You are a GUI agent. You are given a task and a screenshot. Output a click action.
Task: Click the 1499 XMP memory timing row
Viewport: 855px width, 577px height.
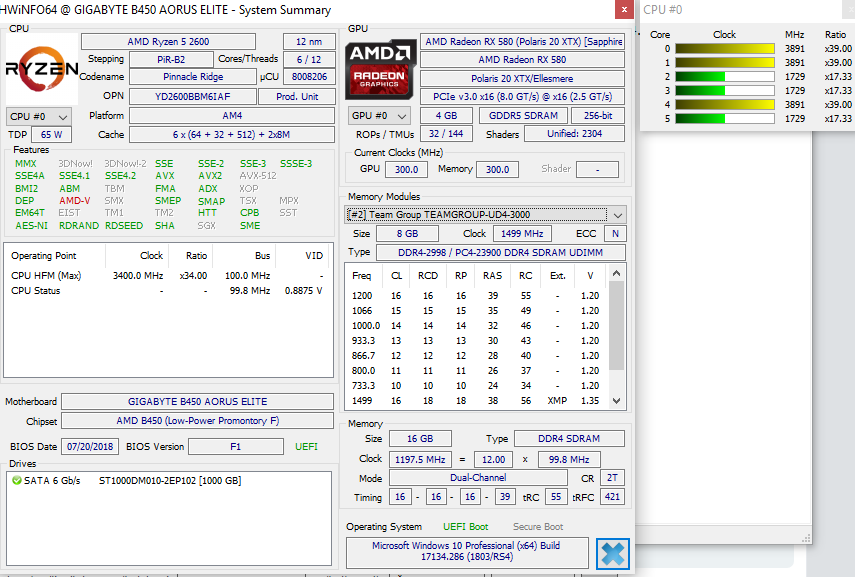coord(476,401)
